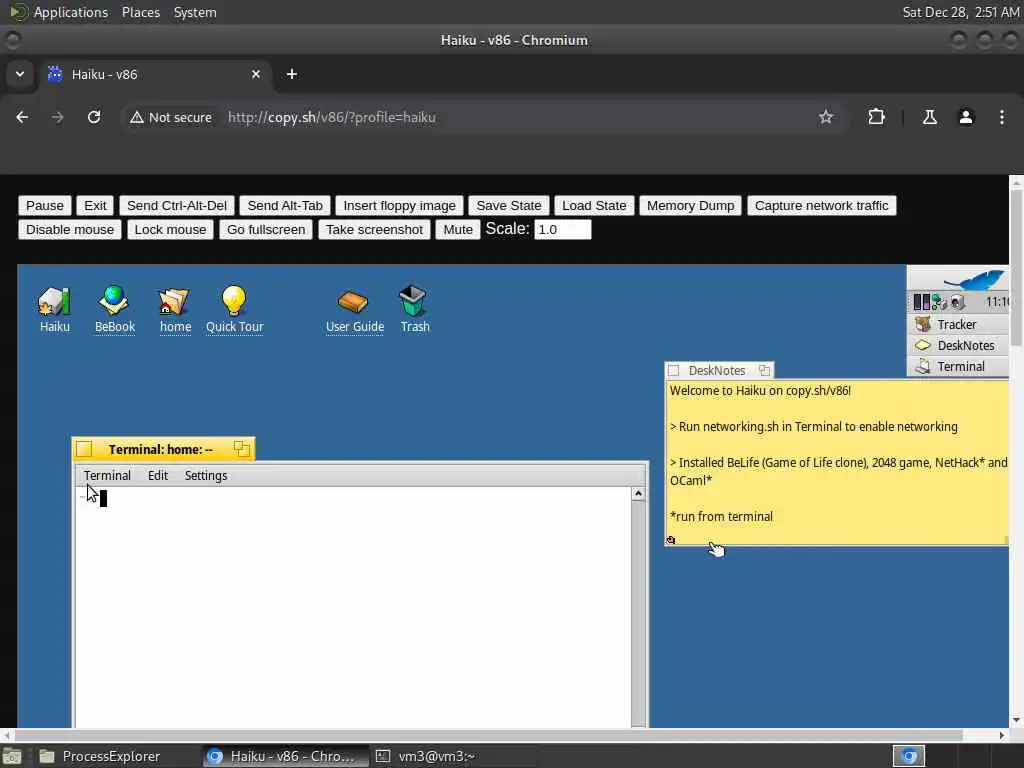Open the Places menu in top panel

tap(141, 12)
